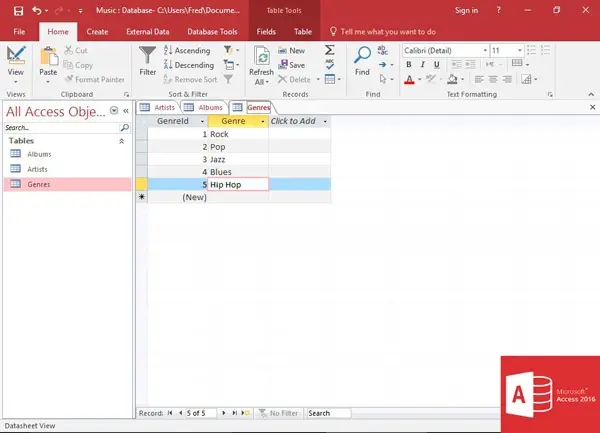This screenshot has width=600, height=433.
Task: Click the Cut scissors command
Action: 76,50
